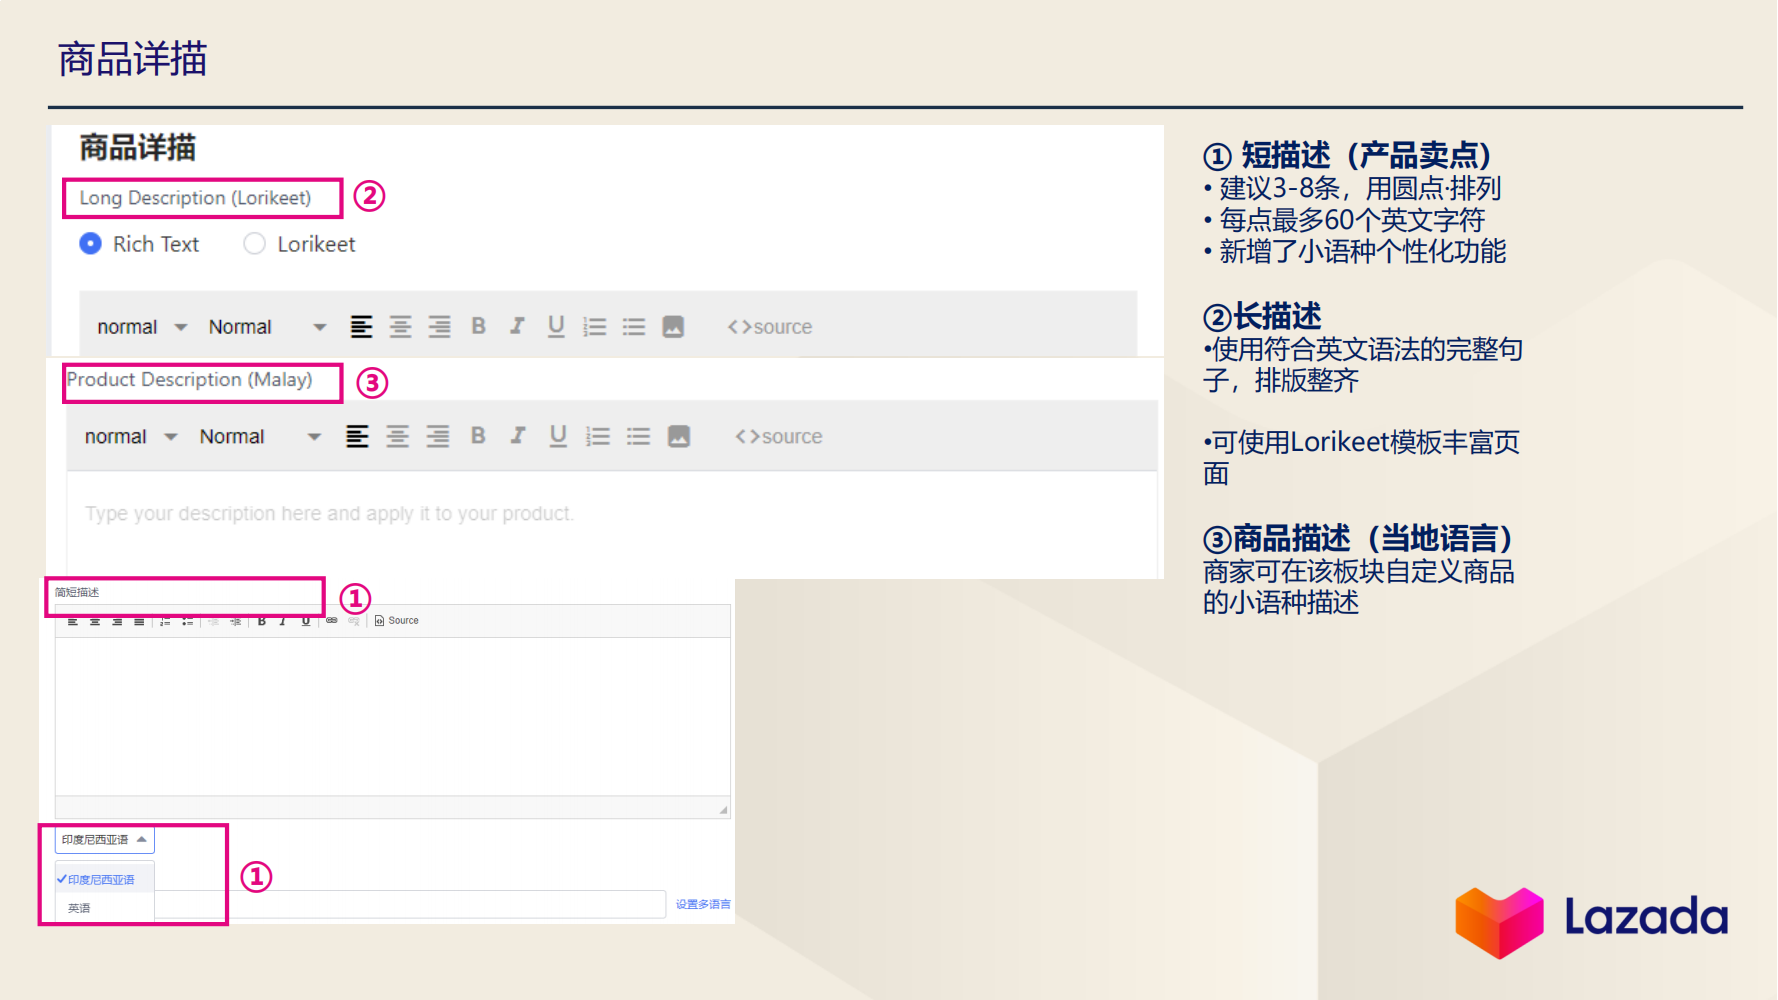
Task: Click the Malay description text area placeholder
Action: click(329, 514)
